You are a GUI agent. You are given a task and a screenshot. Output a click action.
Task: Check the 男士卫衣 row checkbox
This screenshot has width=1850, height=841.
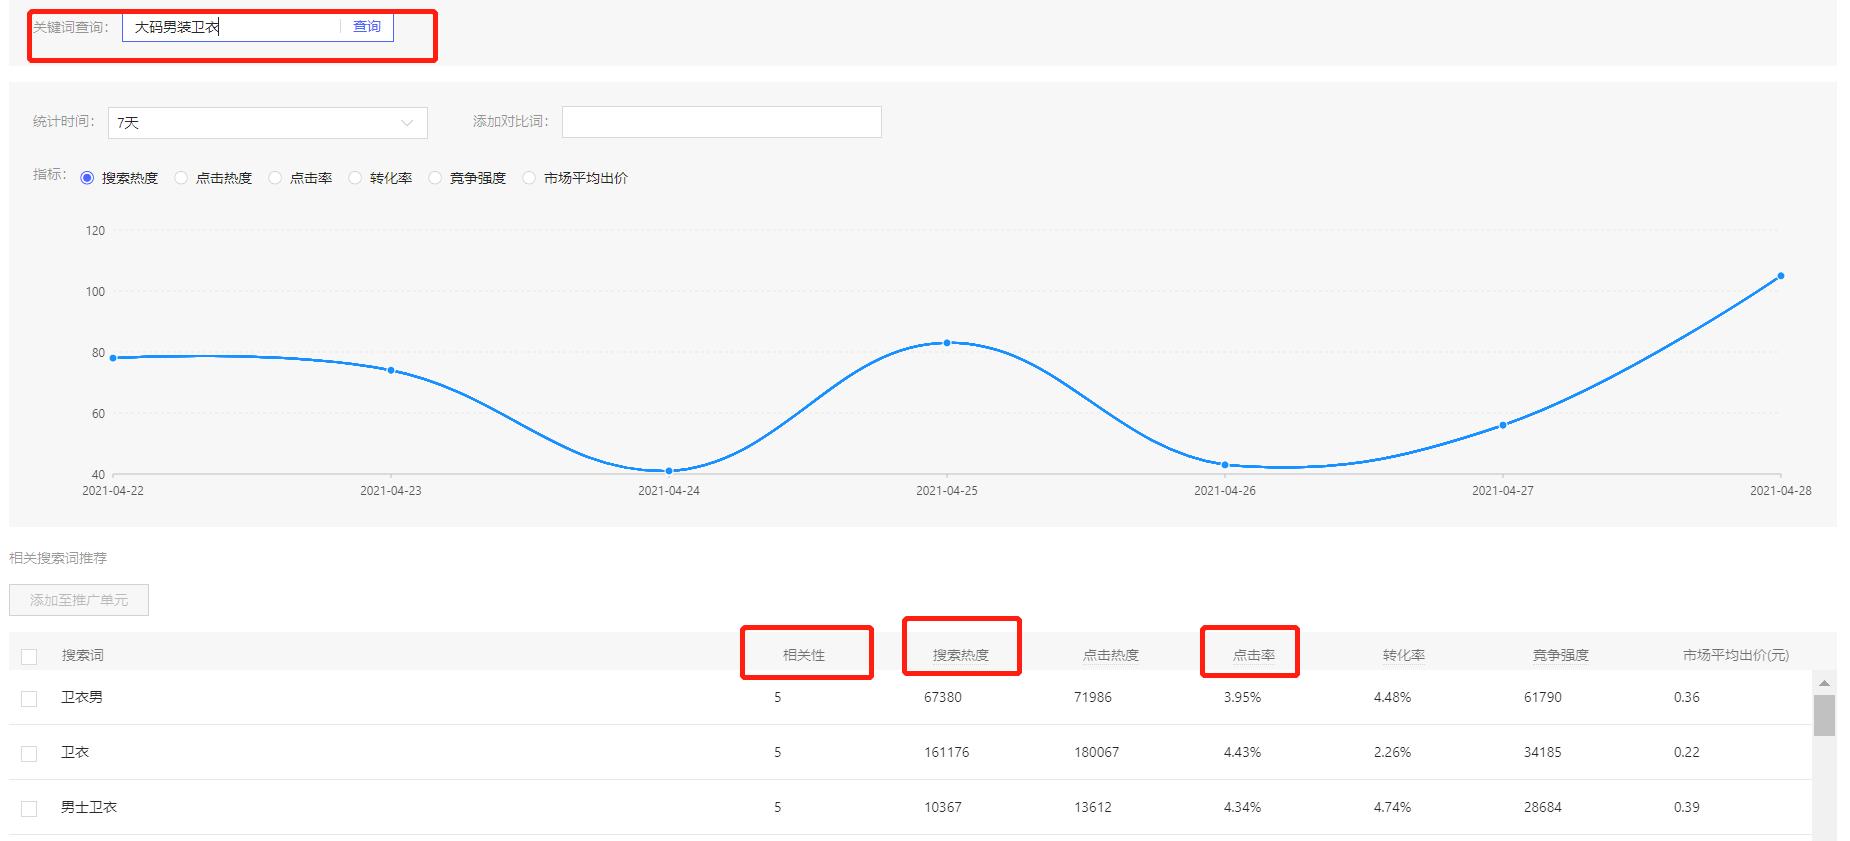pos(29,809)
